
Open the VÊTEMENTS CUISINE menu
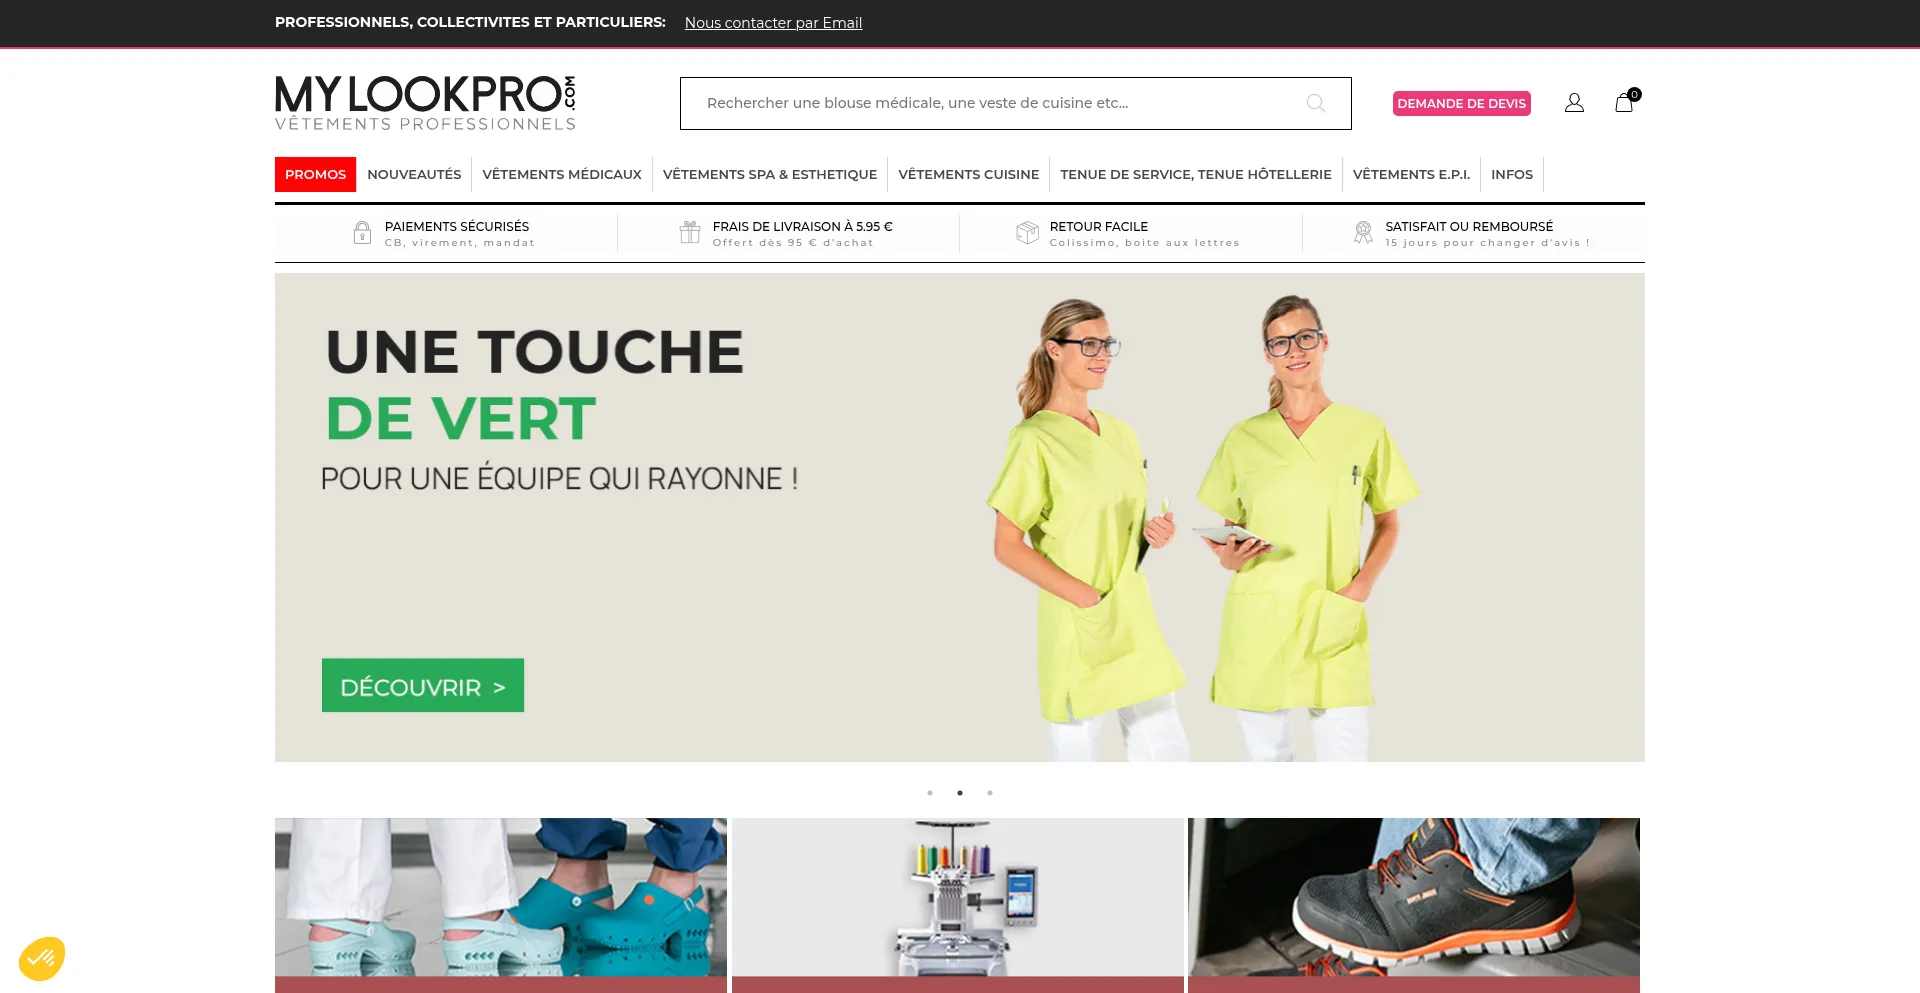tap(969, 174)
